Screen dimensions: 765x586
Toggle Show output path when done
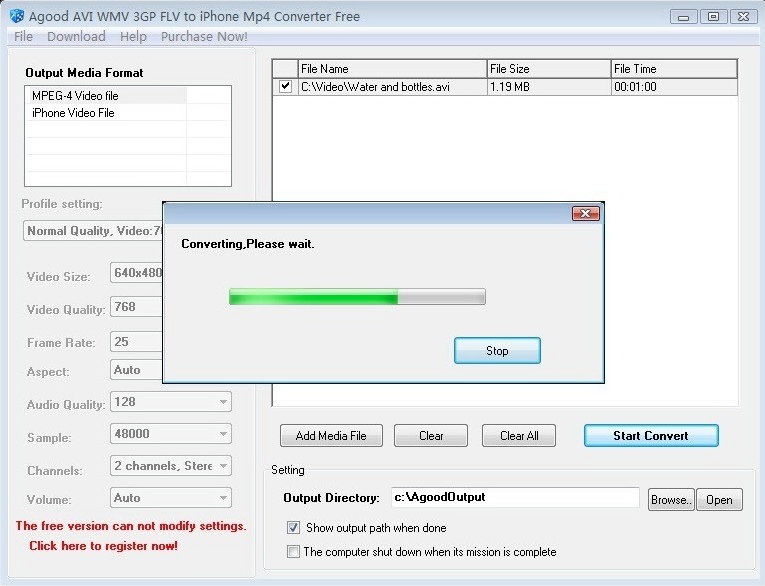[x=293, y=527]
